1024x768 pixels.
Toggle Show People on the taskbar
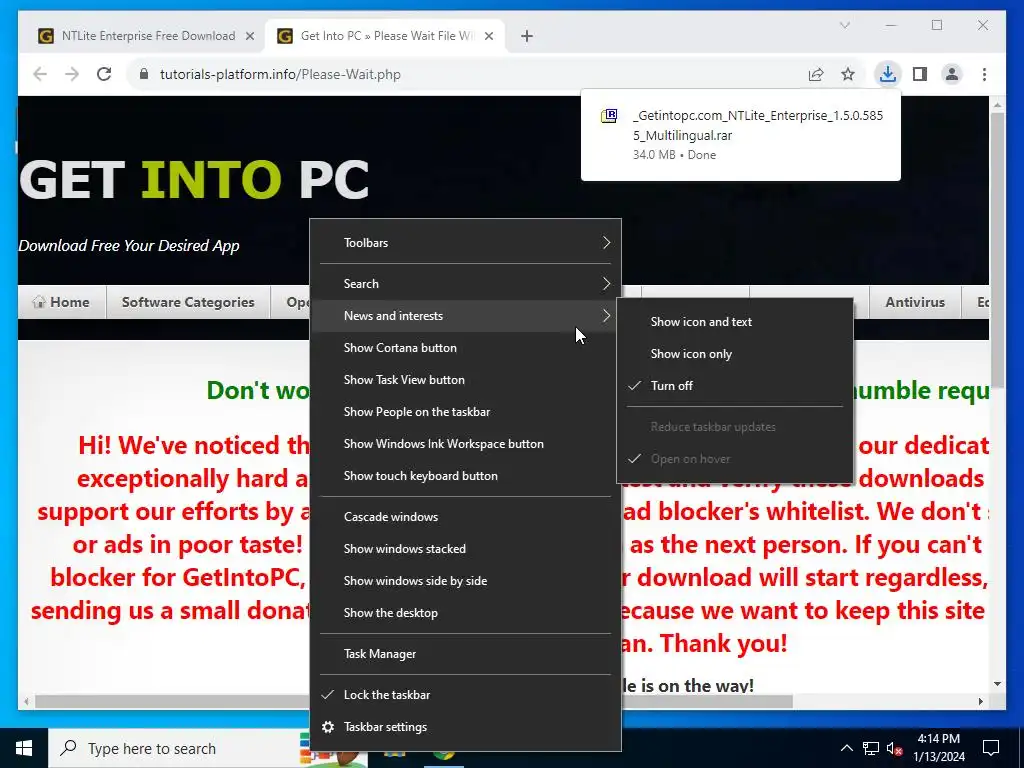(465, 411)
